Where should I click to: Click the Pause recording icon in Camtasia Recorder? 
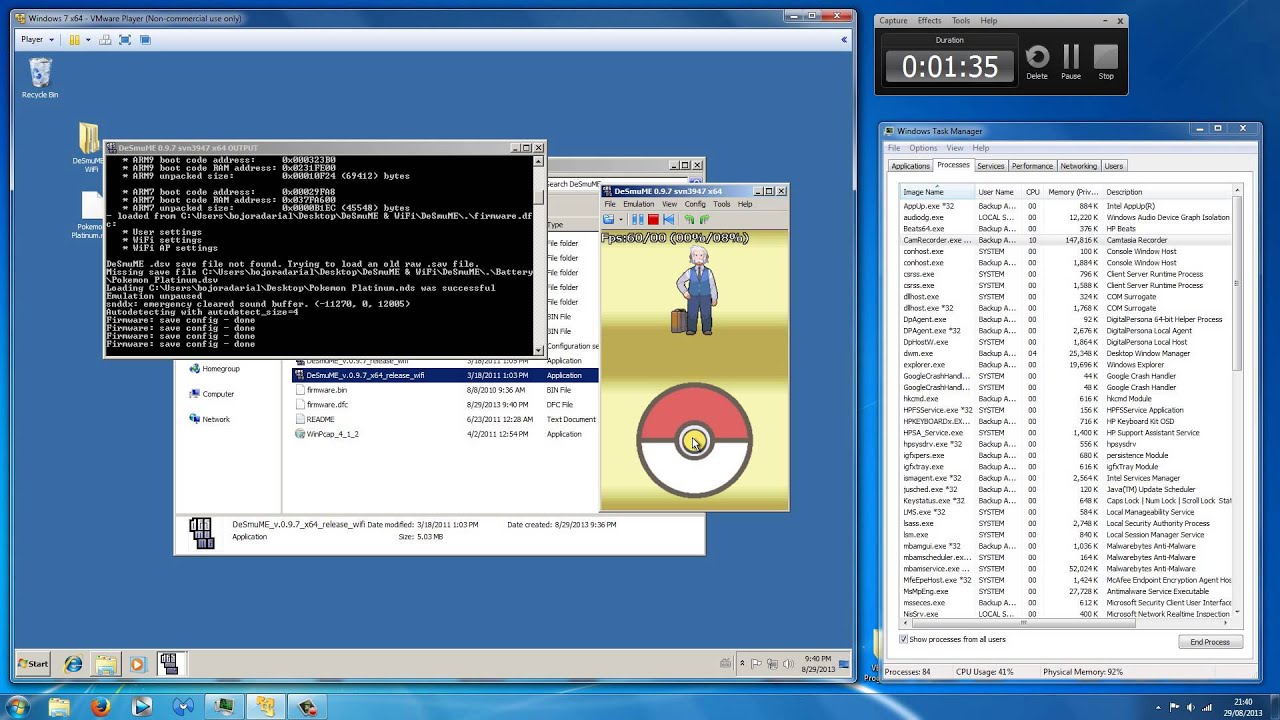tap(1069, 57)
